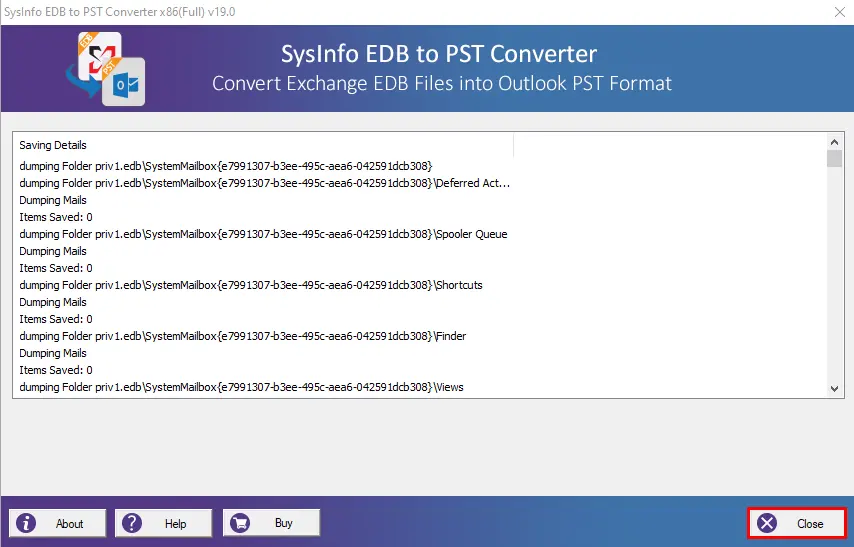Select the row ending in 'Views'
The height and width of the screenshot is (547, 854).
[241, 387]
